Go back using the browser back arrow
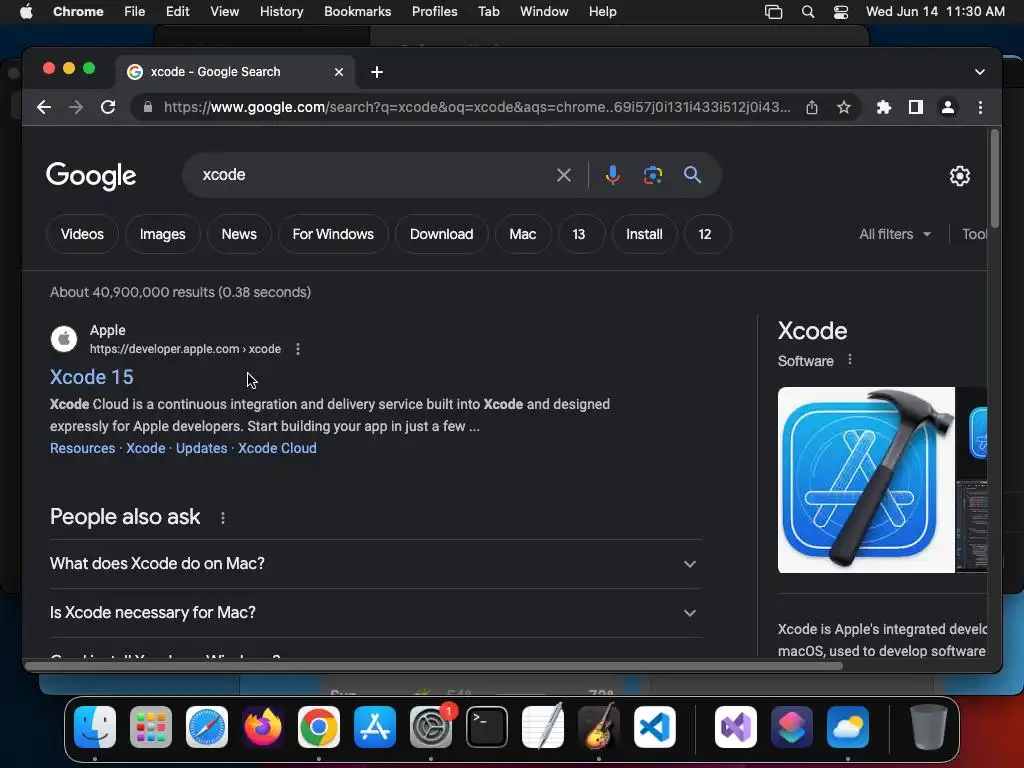The height and width of the screenshot is (768, 1024). point(44,107)
